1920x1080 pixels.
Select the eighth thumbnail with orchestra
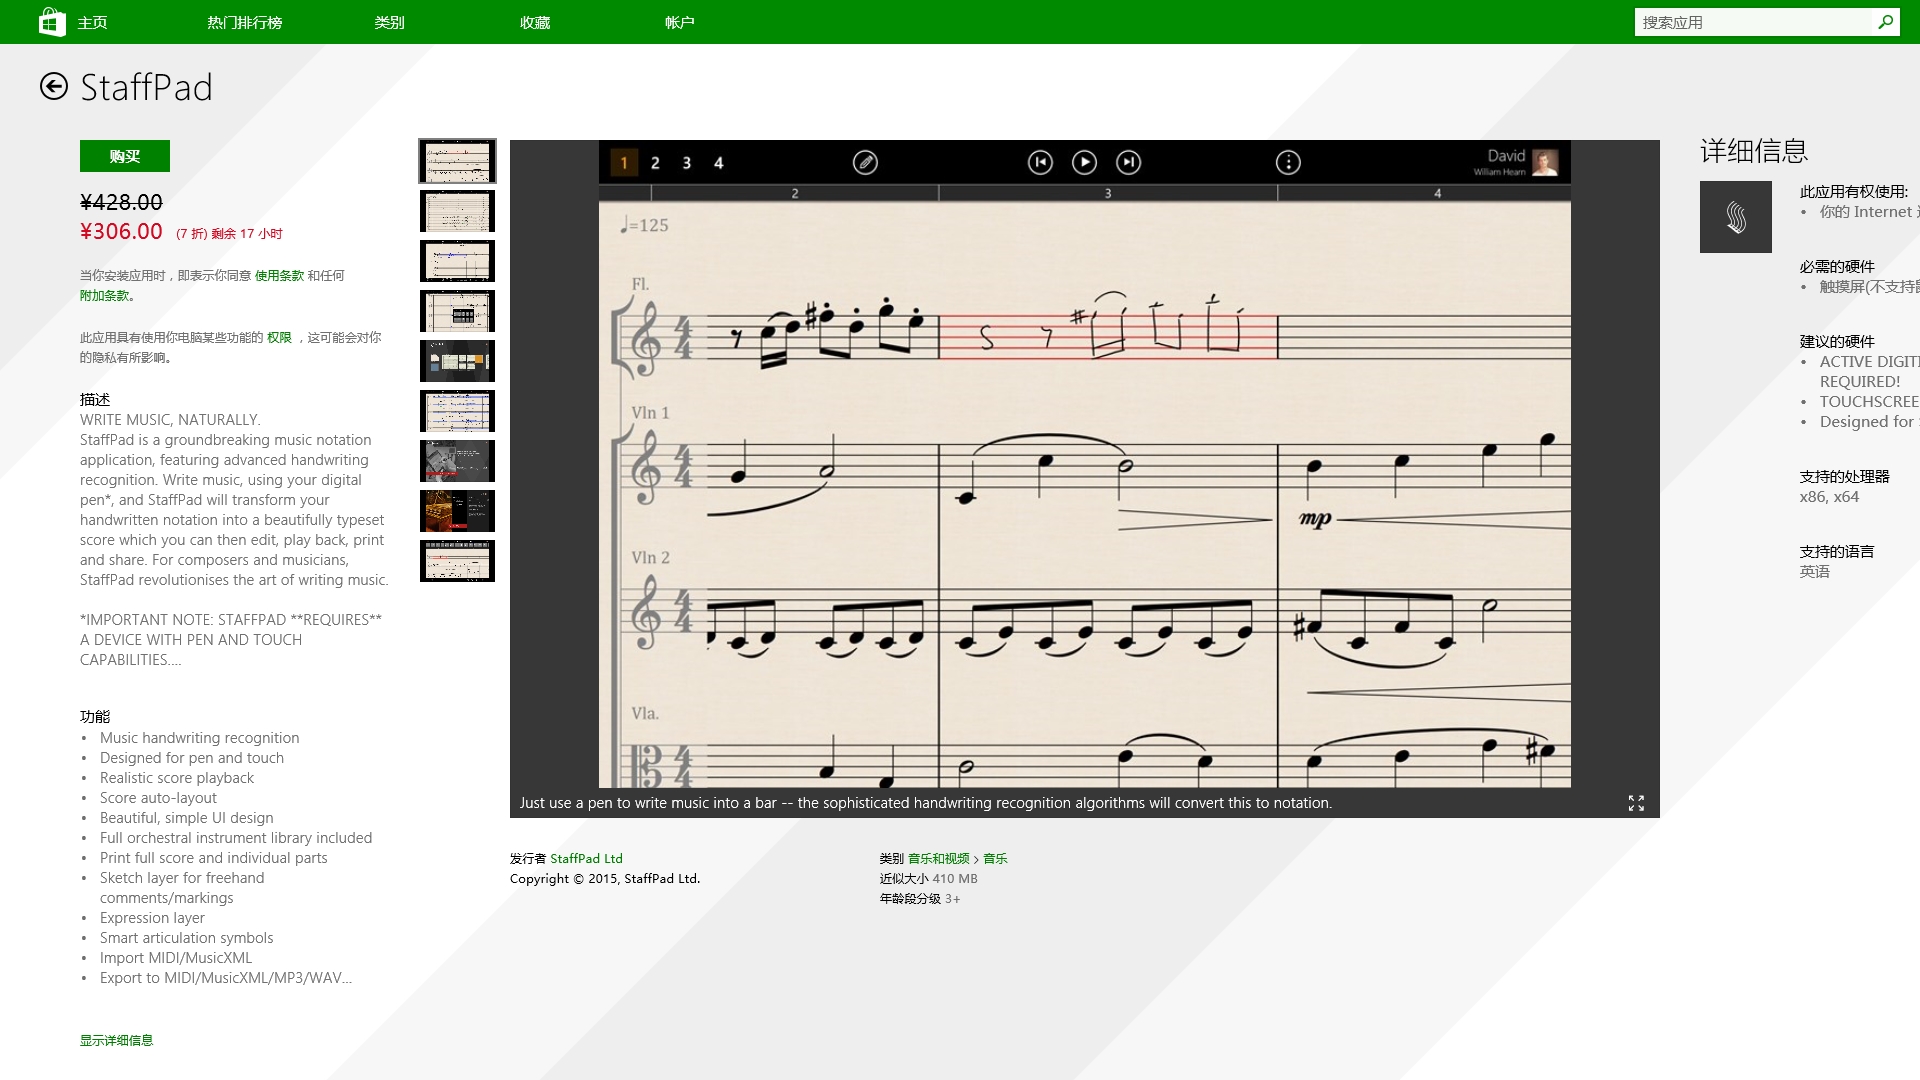(x=457, y=511)
